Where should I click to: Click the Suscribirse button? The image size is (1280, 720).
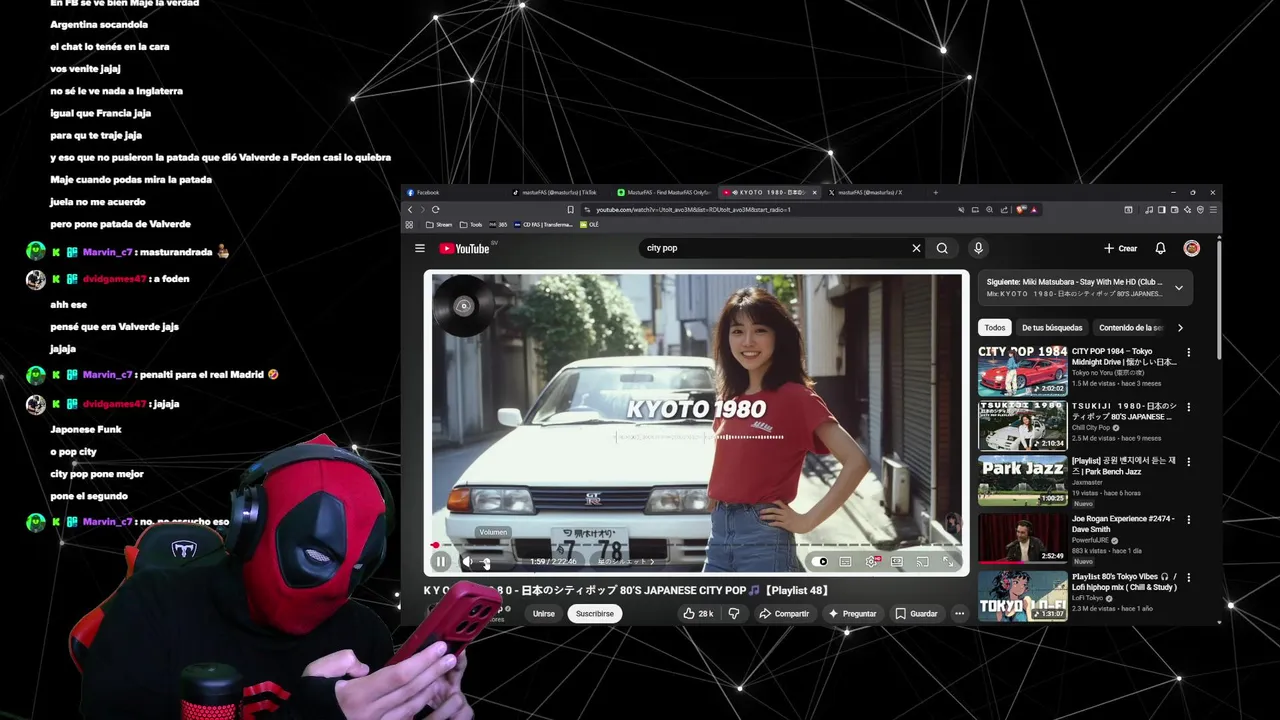pyautogui.click(x=595, y=613)
